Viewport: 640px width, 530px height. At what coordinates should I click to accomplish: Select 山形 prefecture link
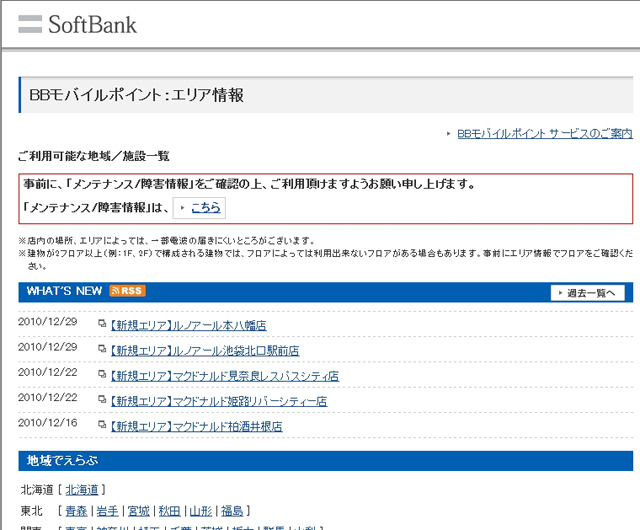pos(201,511)
